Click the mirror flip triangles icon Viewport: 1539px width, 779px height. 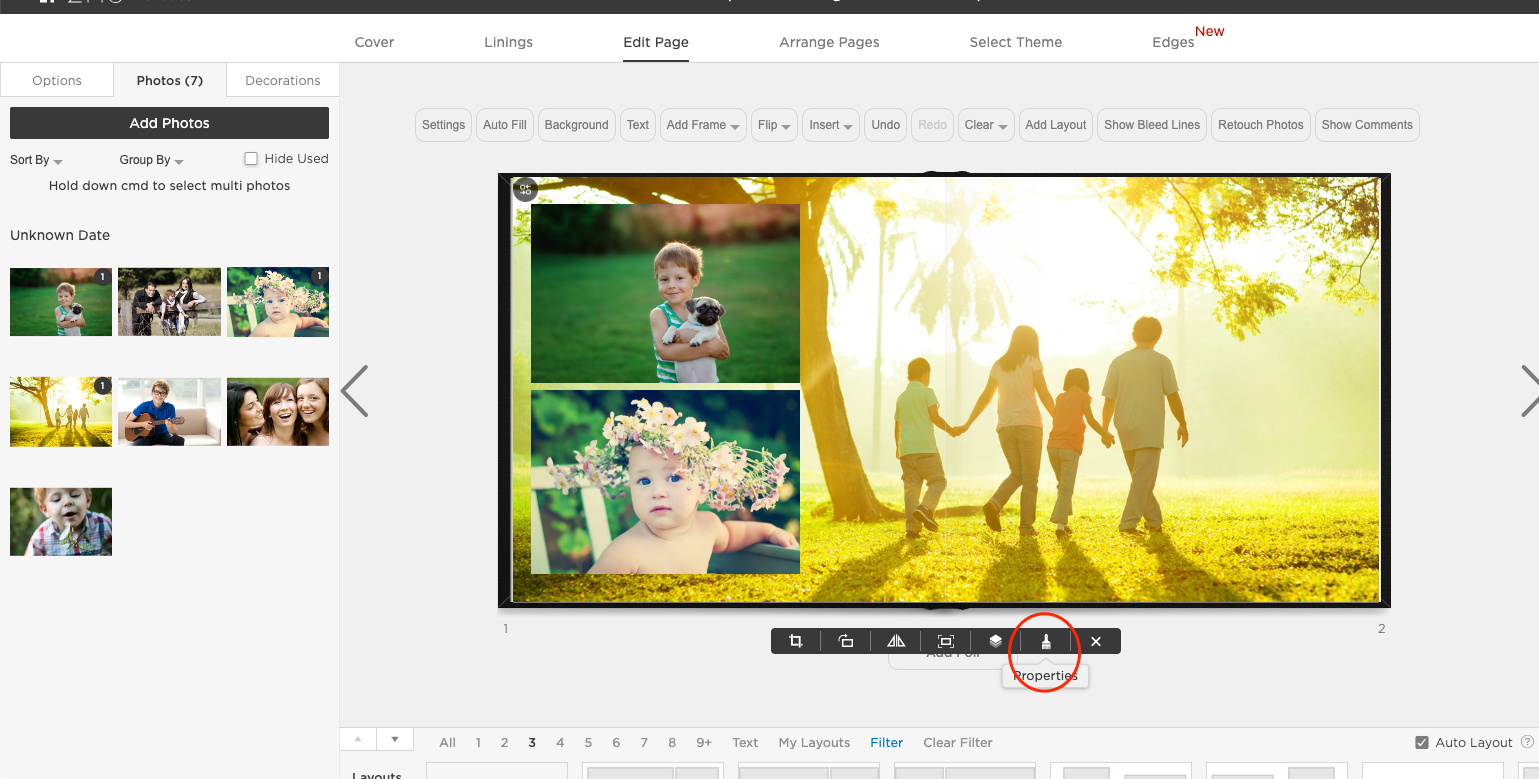tap(896, 641)
